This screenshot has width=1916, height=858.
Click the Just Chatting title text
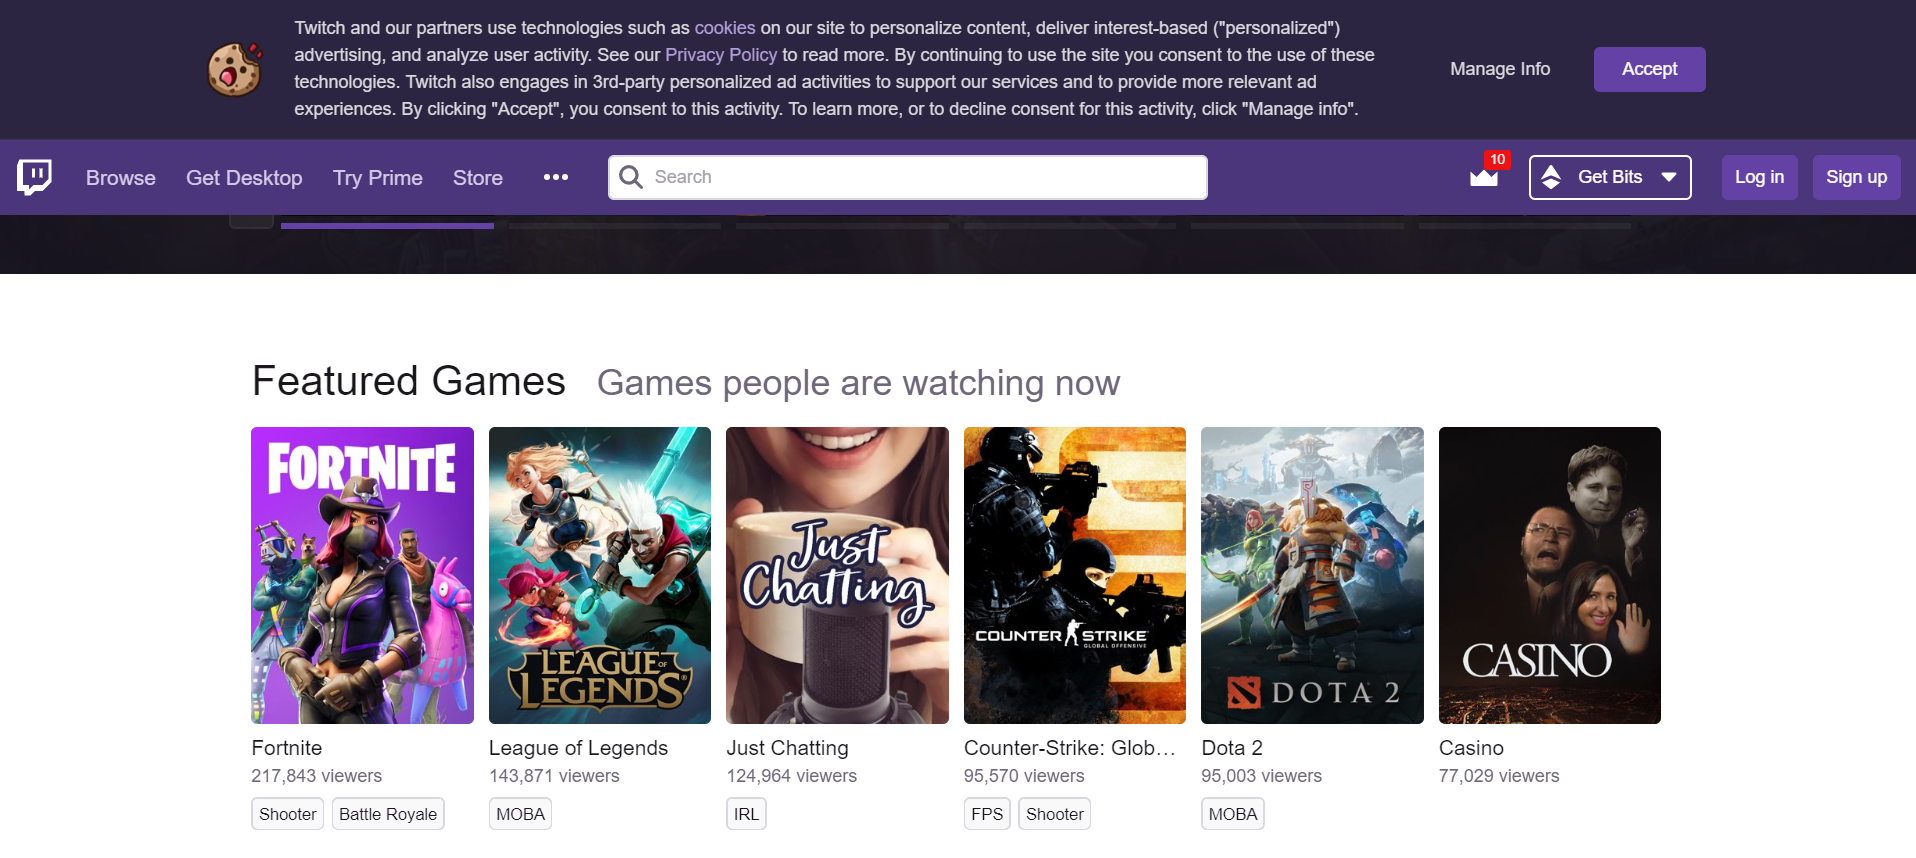(x=787, y=748)
